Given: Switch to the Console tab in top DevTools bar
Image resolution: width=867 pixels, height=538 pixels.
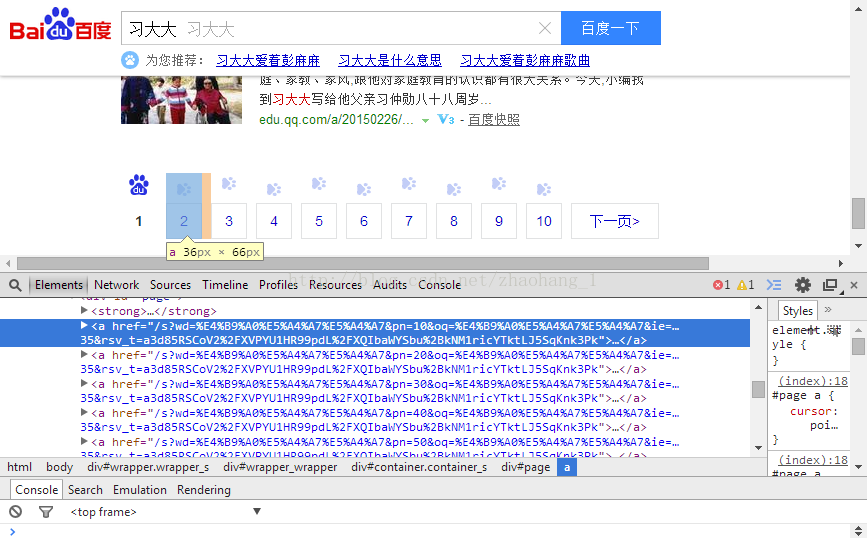Looking at the screenshot, I should click(440, 285).
